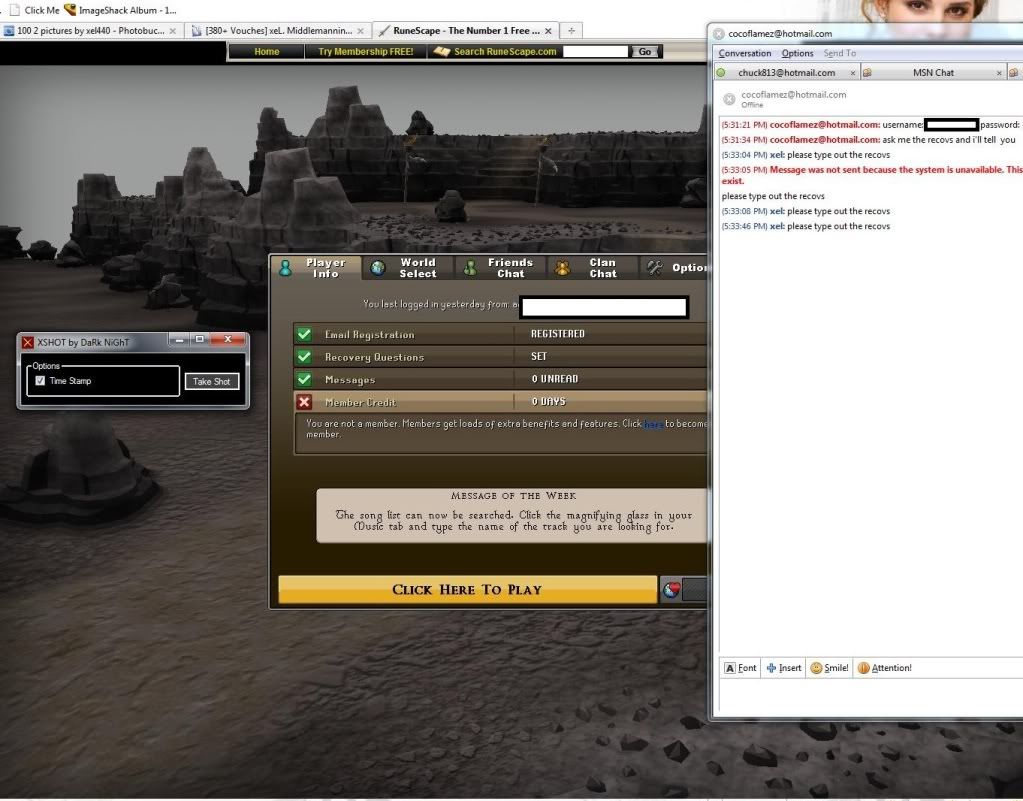Click the ImageShack Album bookmark label

[x=128, y=10]
